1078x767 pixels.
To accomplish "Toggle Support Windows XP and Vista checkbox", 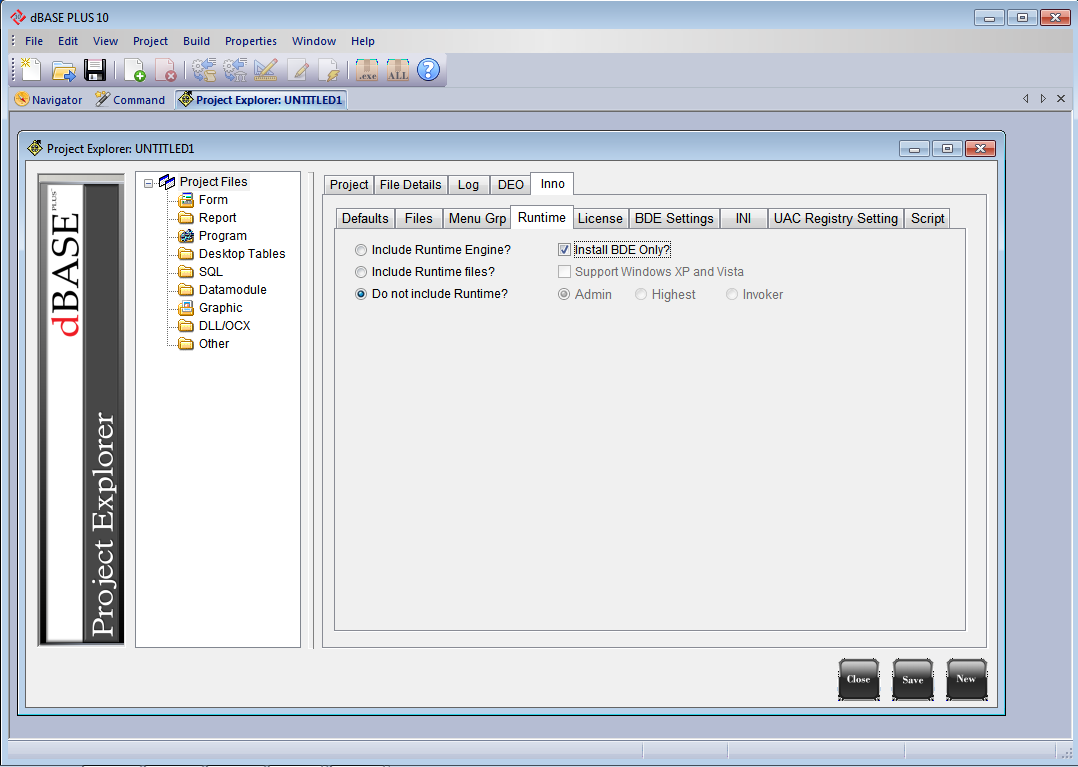I will click(x=564, y=272).
